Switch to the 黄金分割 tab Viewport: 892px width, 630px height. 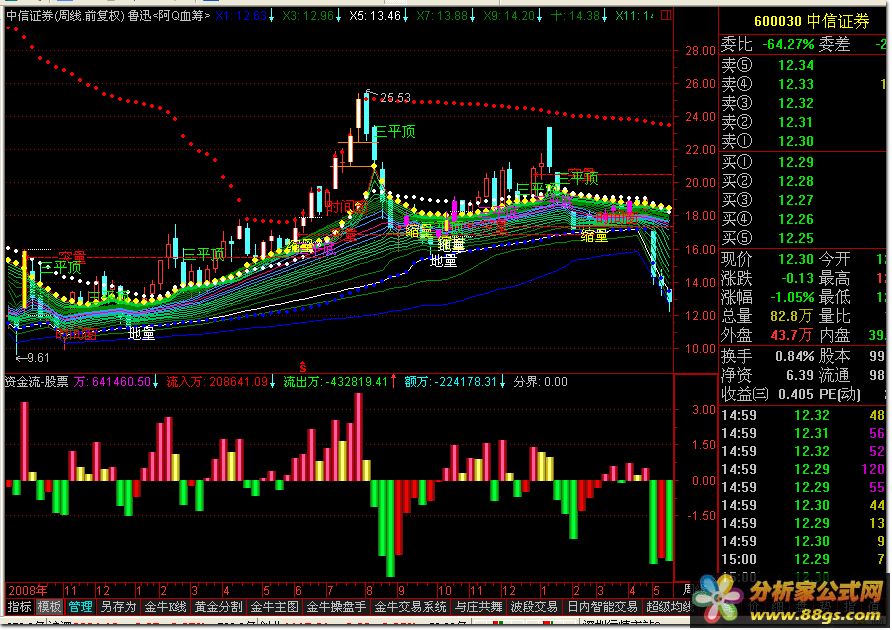(218, 607)
